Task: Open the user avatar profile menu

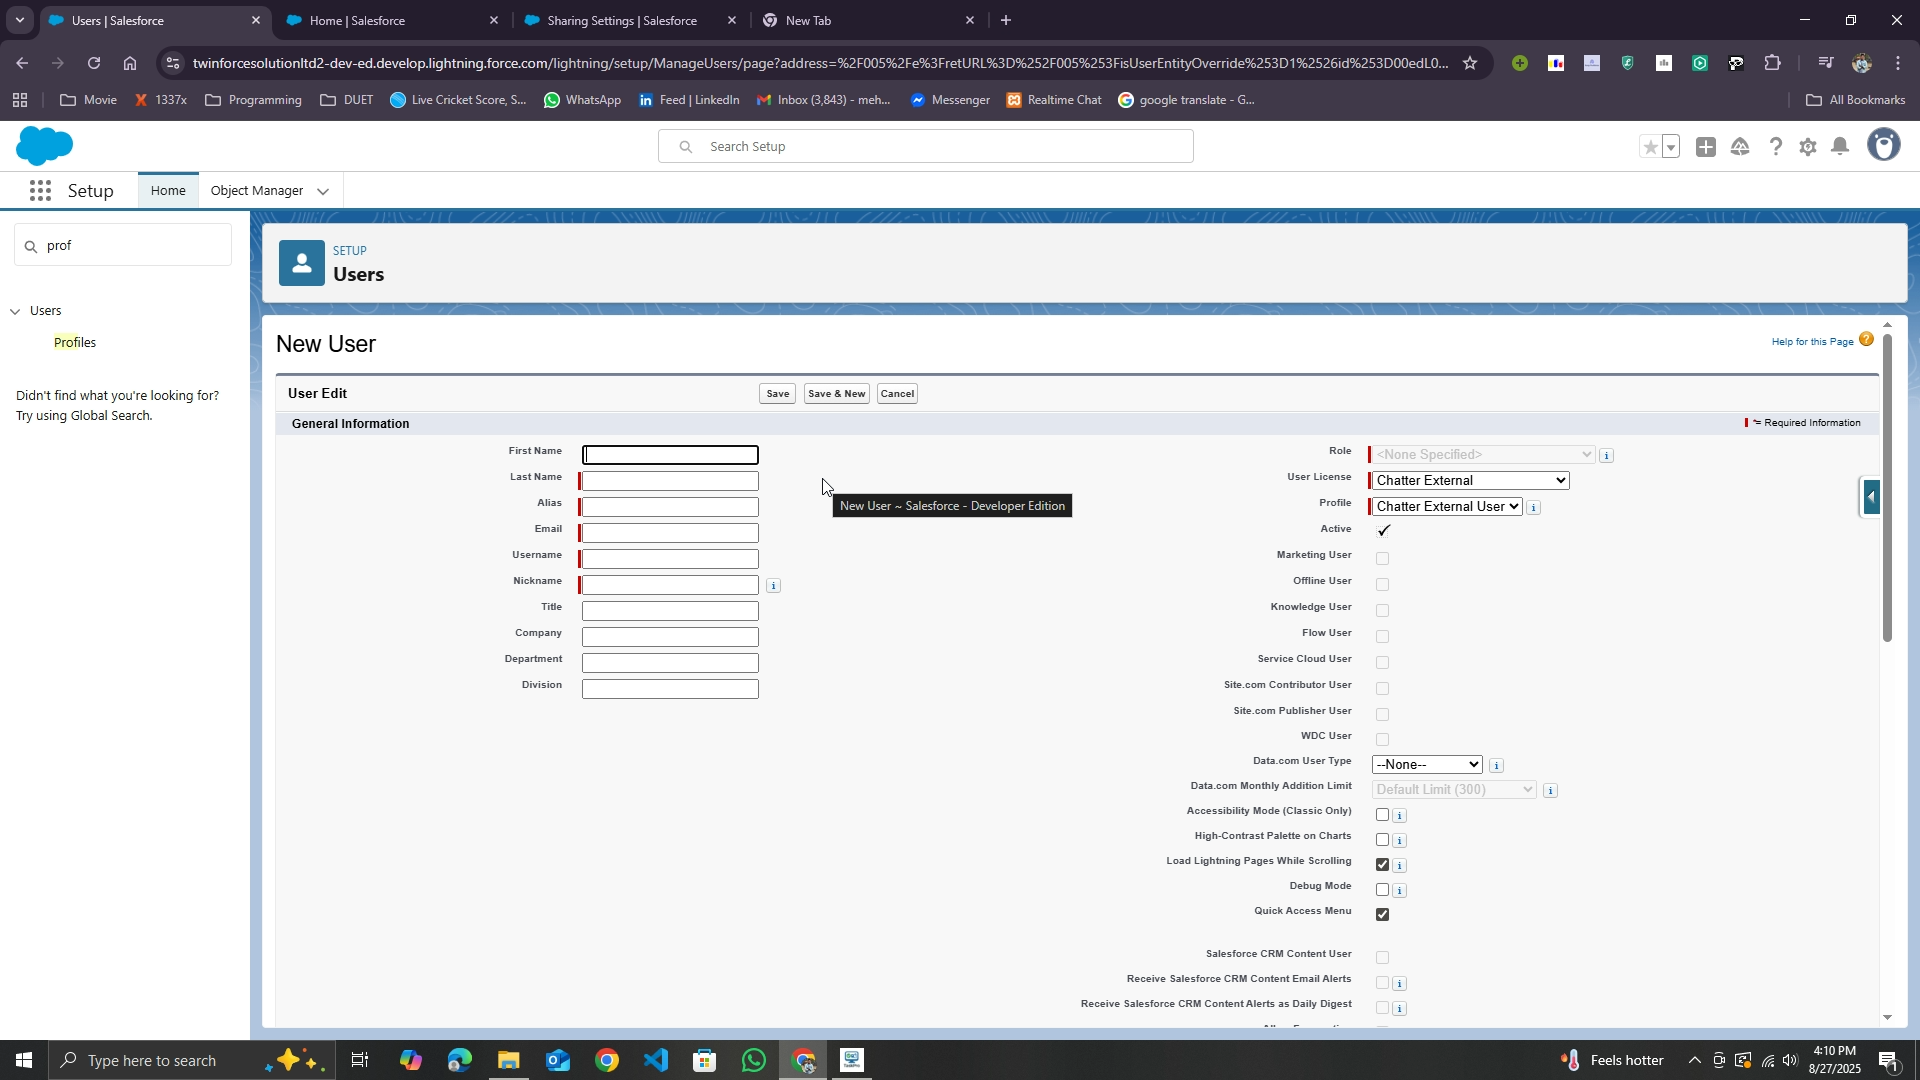Action: click(x=1884, y=146)
